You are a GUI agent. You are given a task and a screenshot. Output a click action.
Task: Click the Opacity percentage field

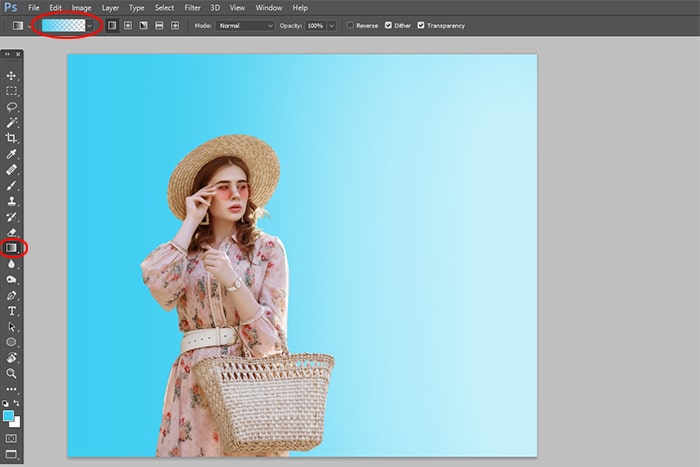(316, 26)
